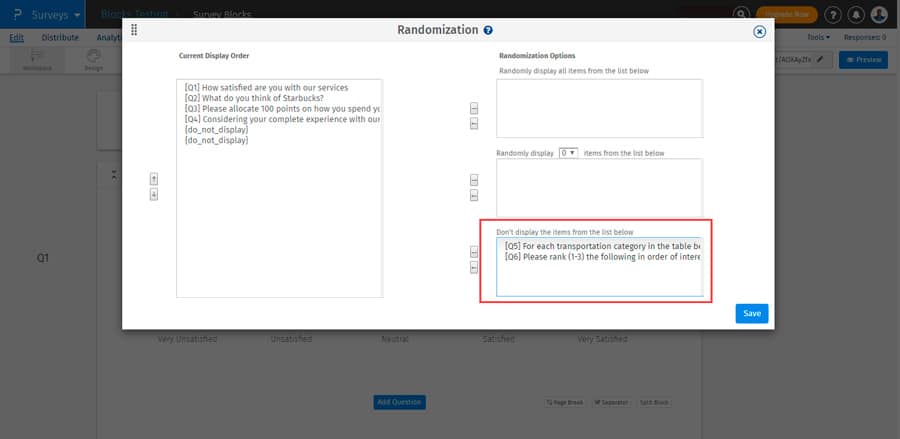900x439 pixels.
Task: Select the Very Satisfied rating label
Action: (x=602, y=339)
